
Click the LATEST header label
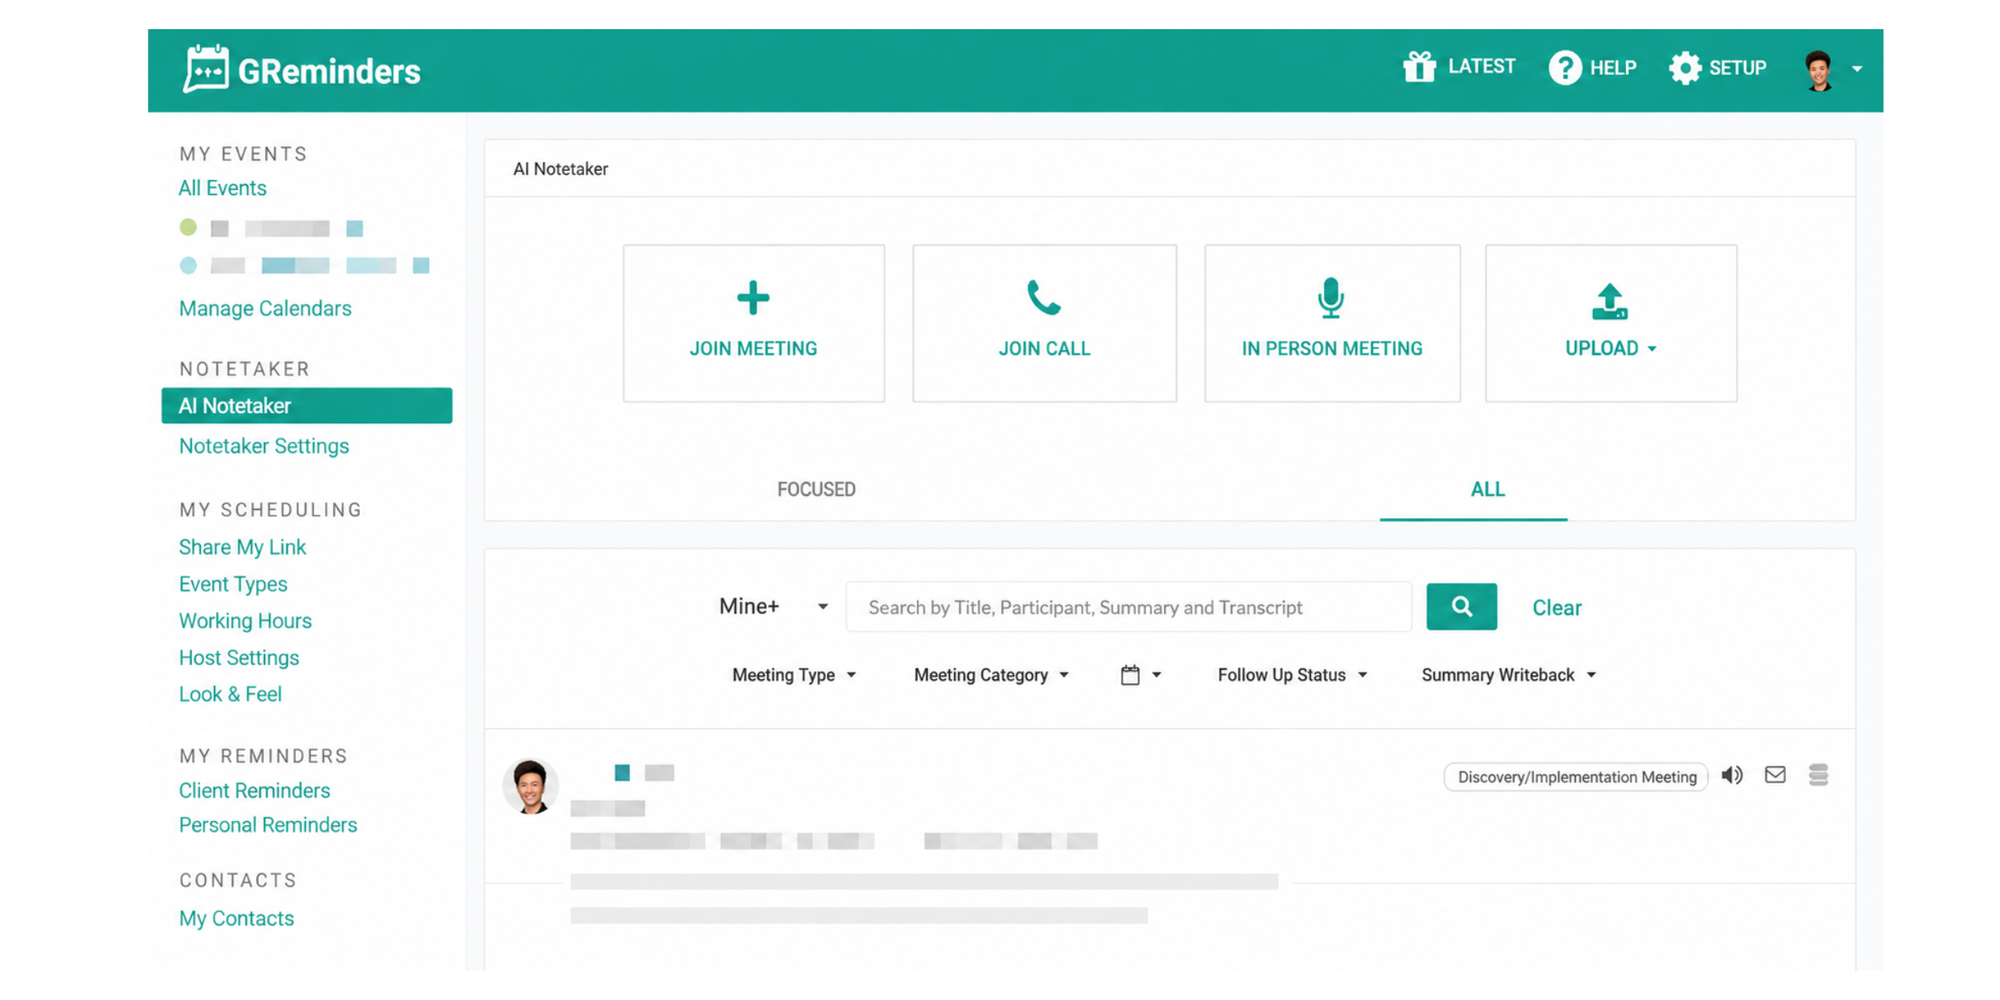(1482, 67)
